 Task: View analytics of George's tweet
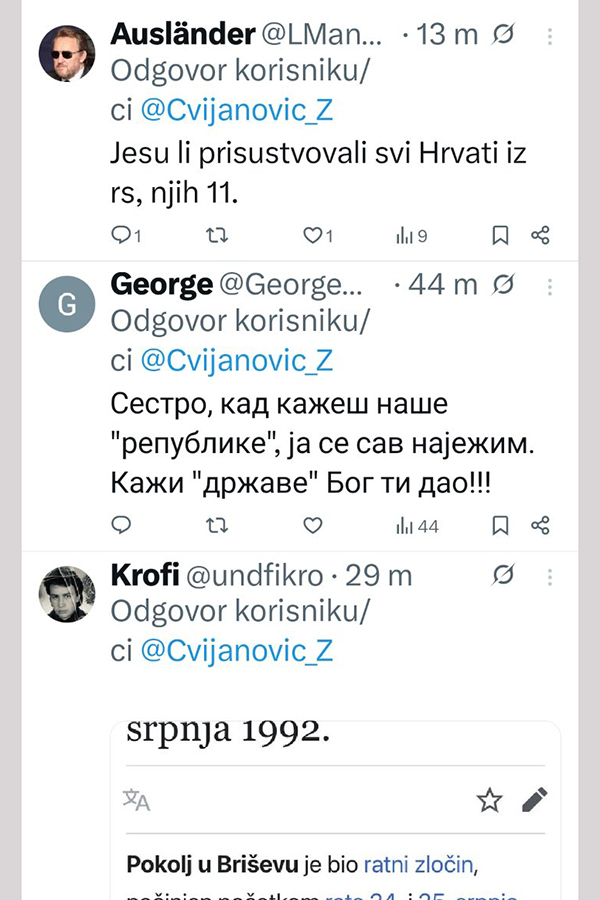417,525
